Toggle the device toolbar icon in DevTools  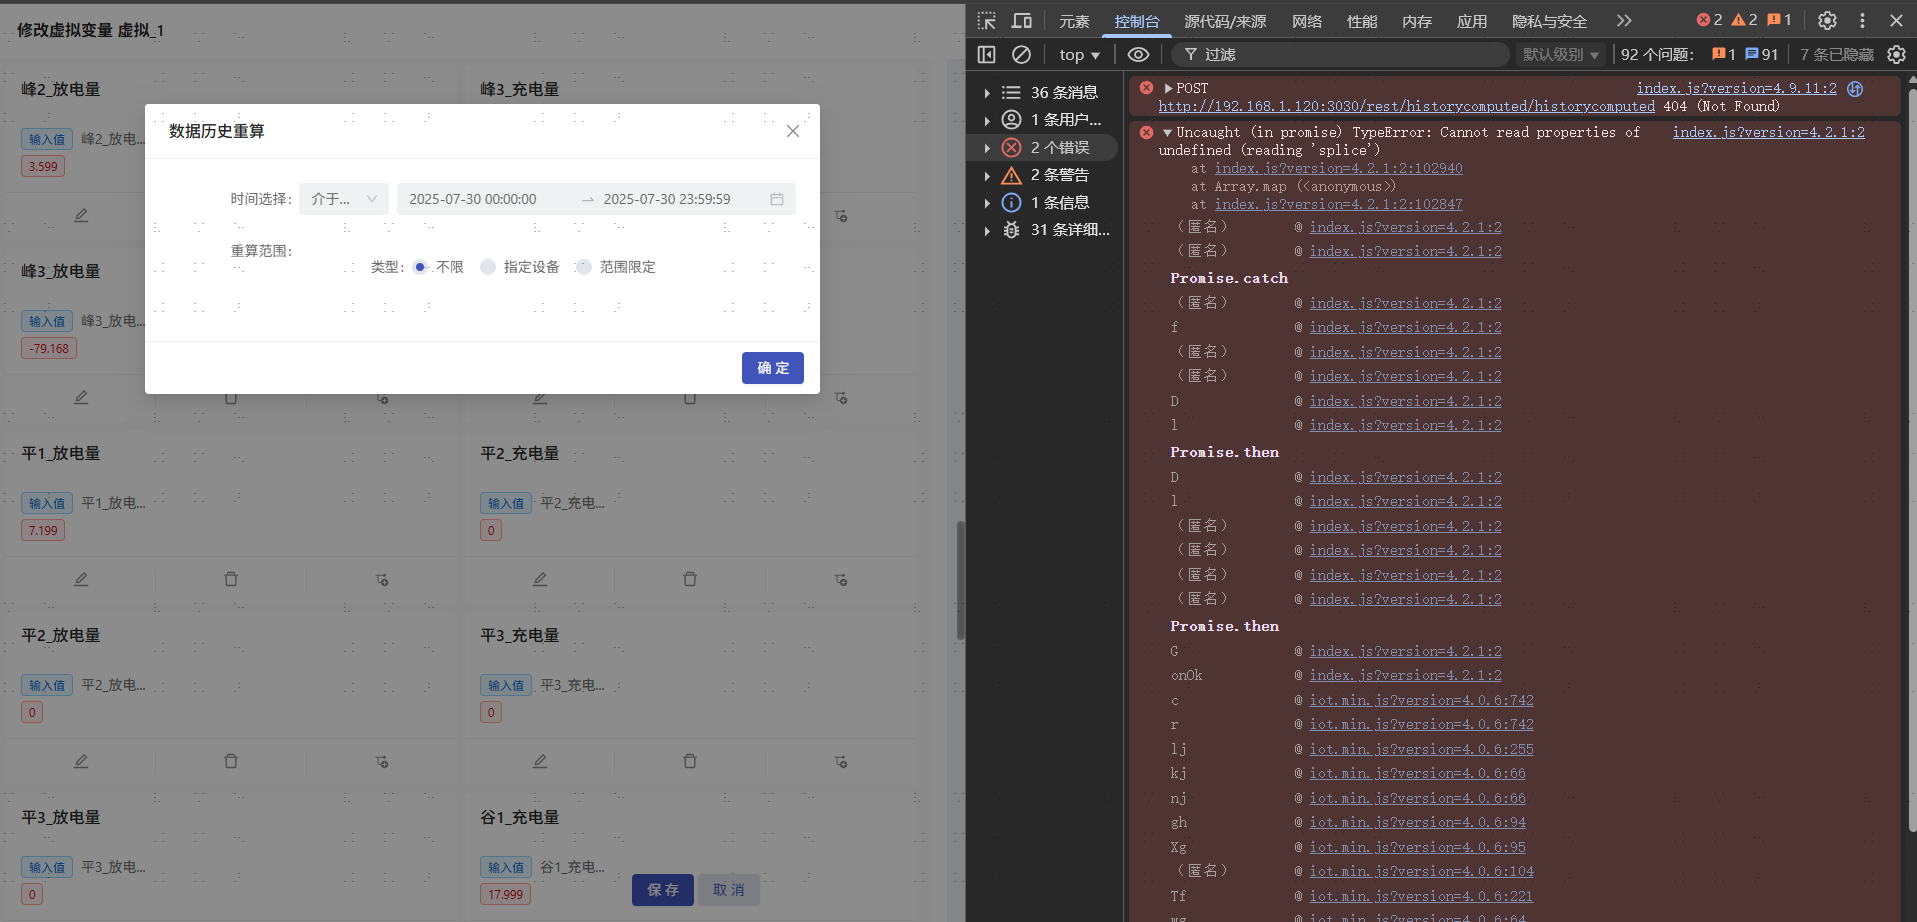(x=1021, y=20)
